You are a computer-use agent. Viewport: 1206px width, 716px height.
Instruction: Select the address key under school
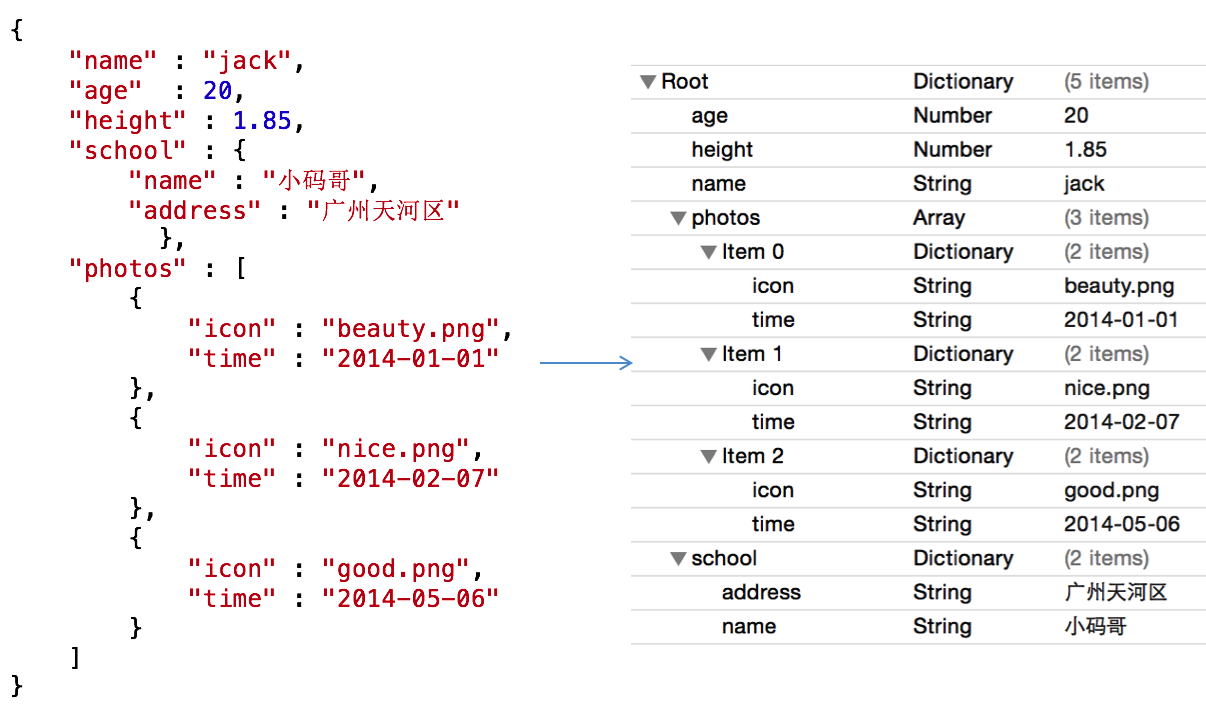pos(761,592)
